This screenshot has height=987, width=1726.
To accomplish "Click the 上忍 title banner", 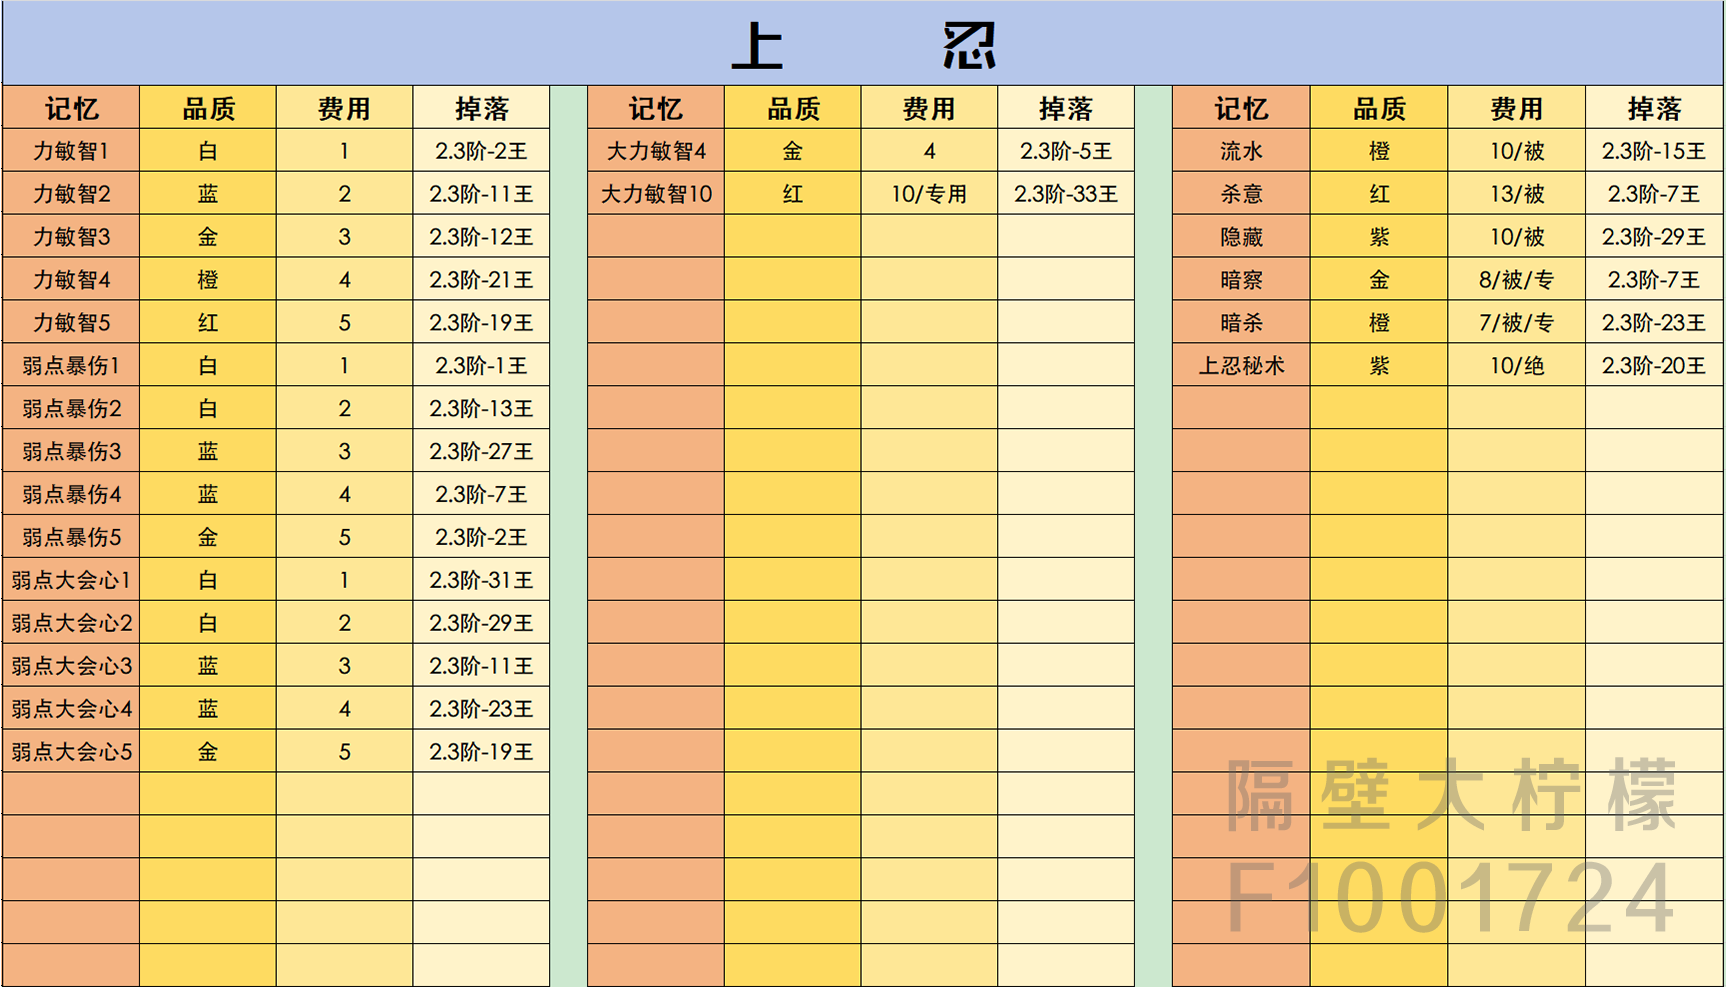I will 863,44.
